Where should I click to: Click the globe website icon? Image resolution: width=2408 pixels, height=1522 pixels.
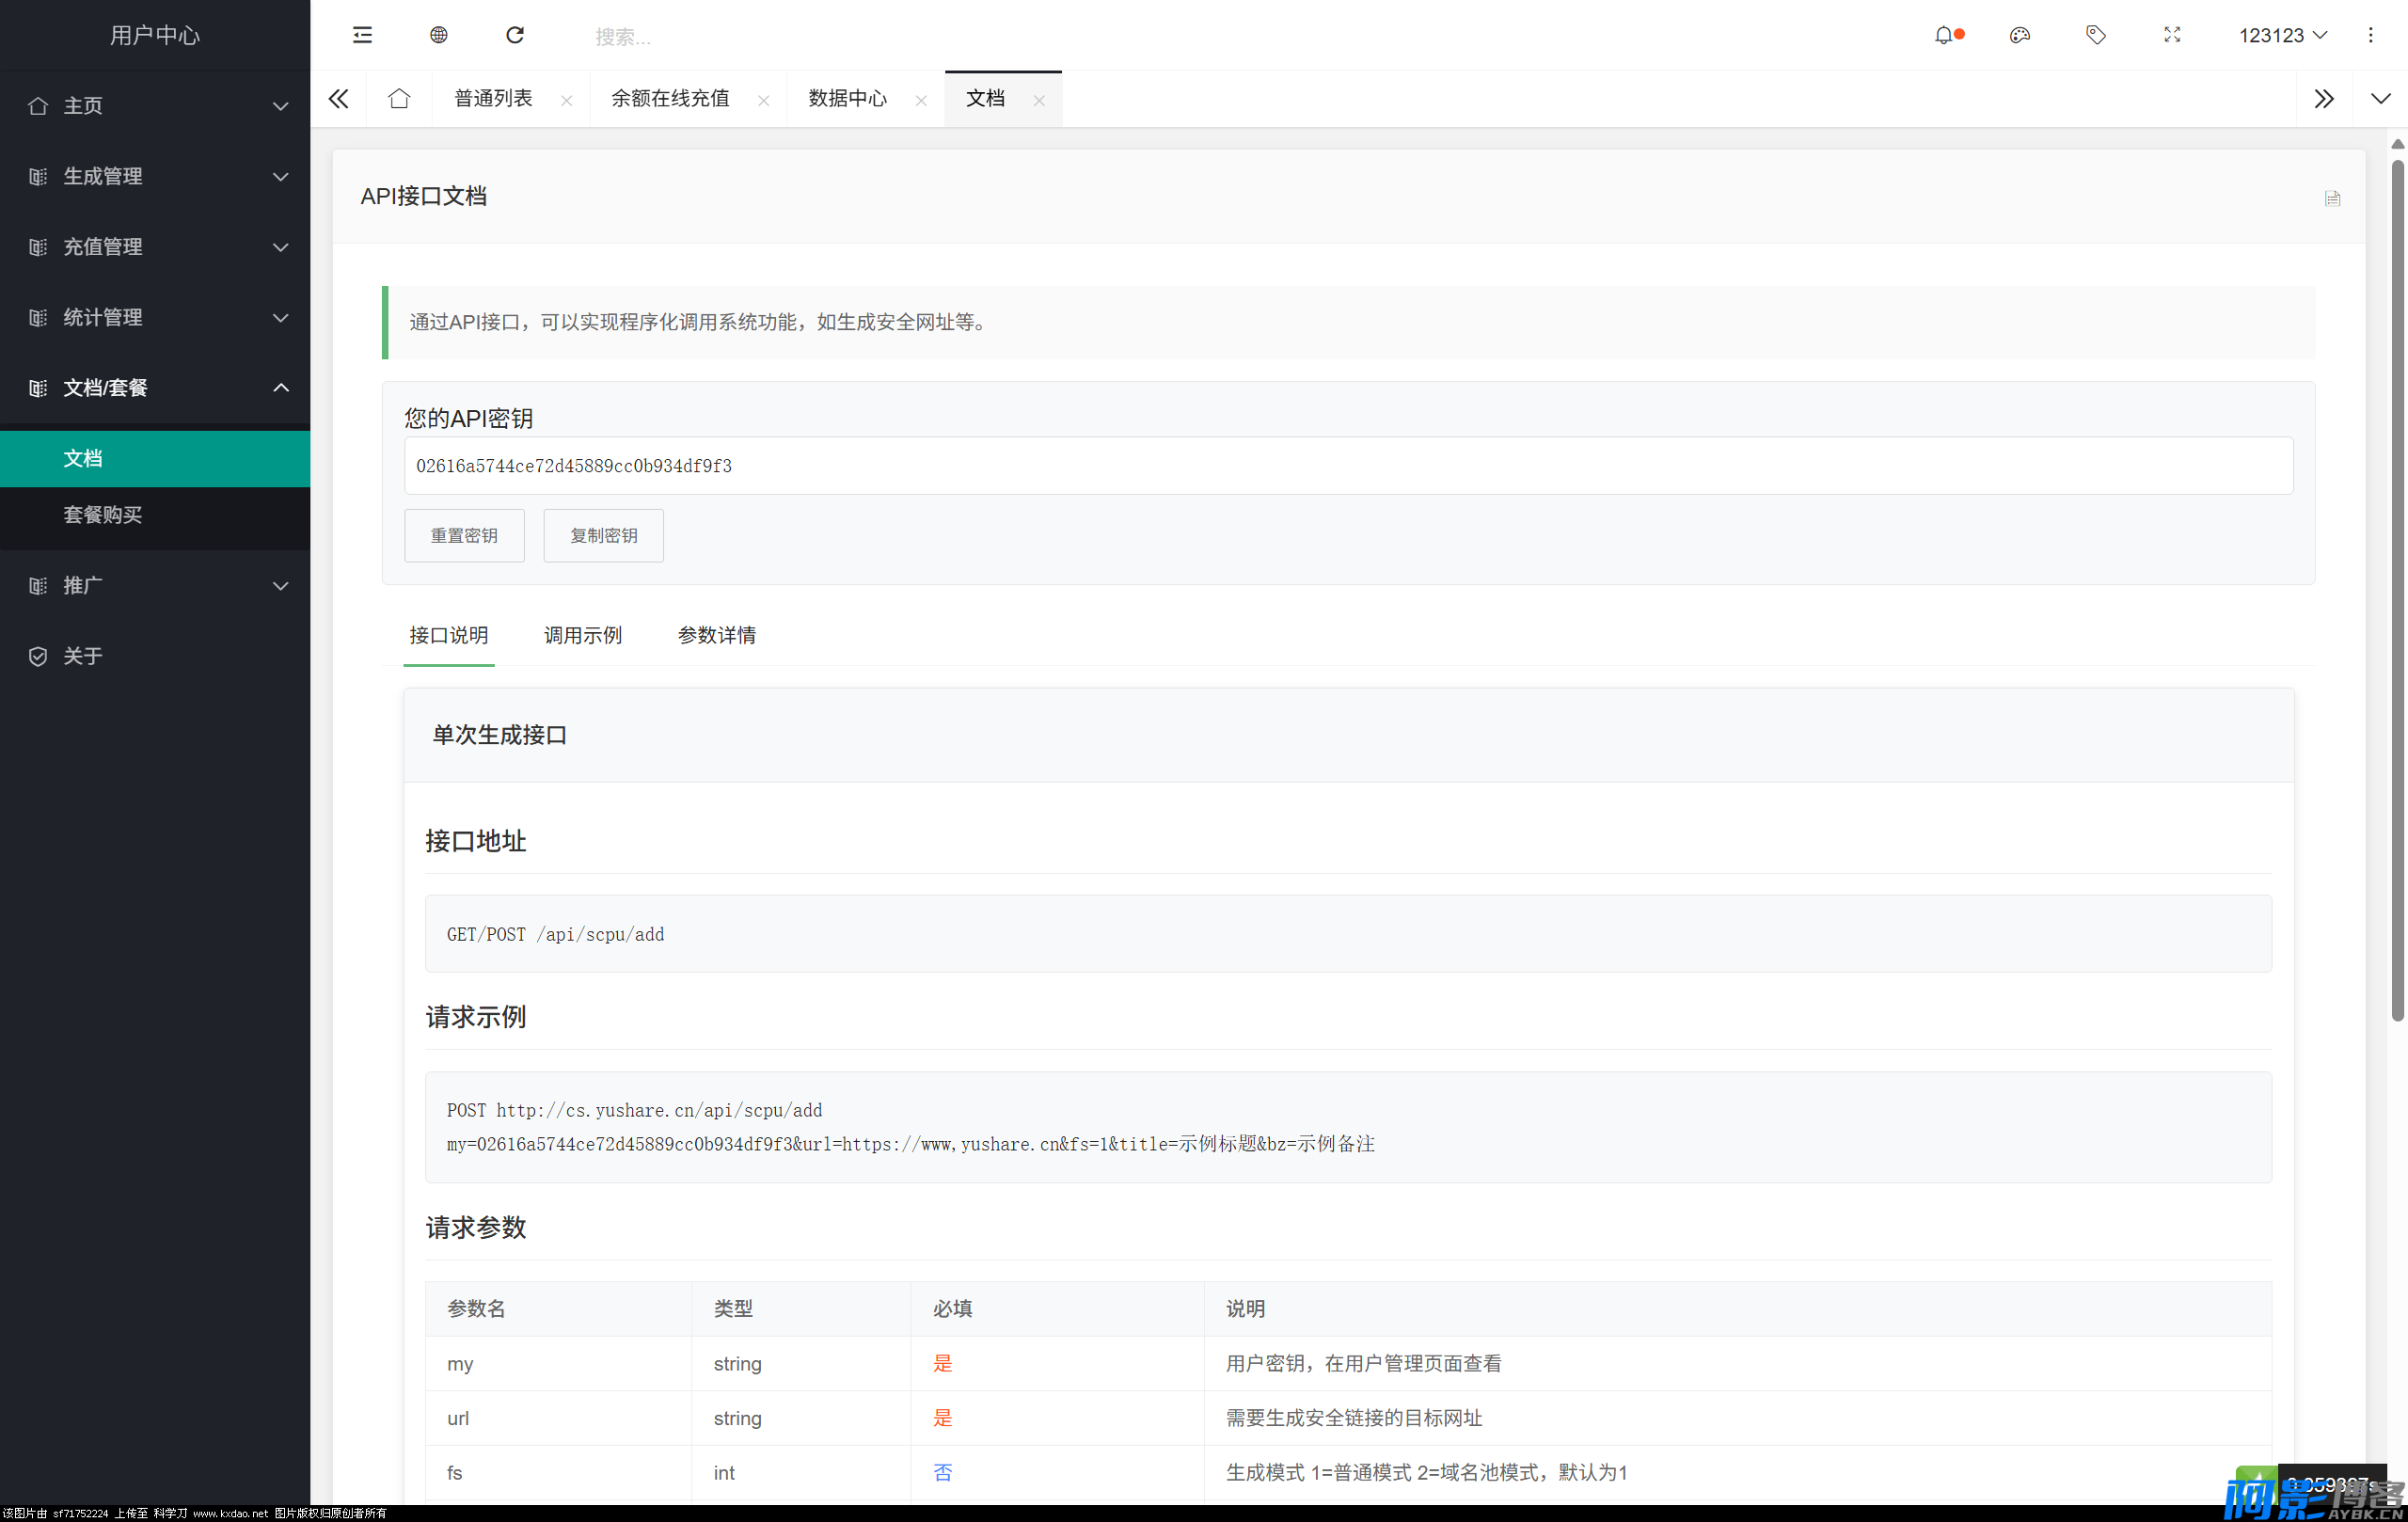(438, 35)
